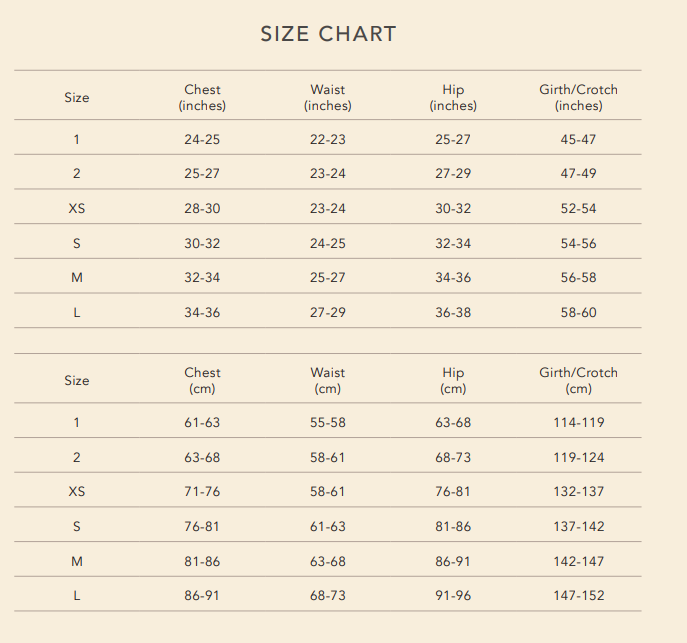Select the Chest (cm) column header
687x643 pixels.
pos(202,380)
